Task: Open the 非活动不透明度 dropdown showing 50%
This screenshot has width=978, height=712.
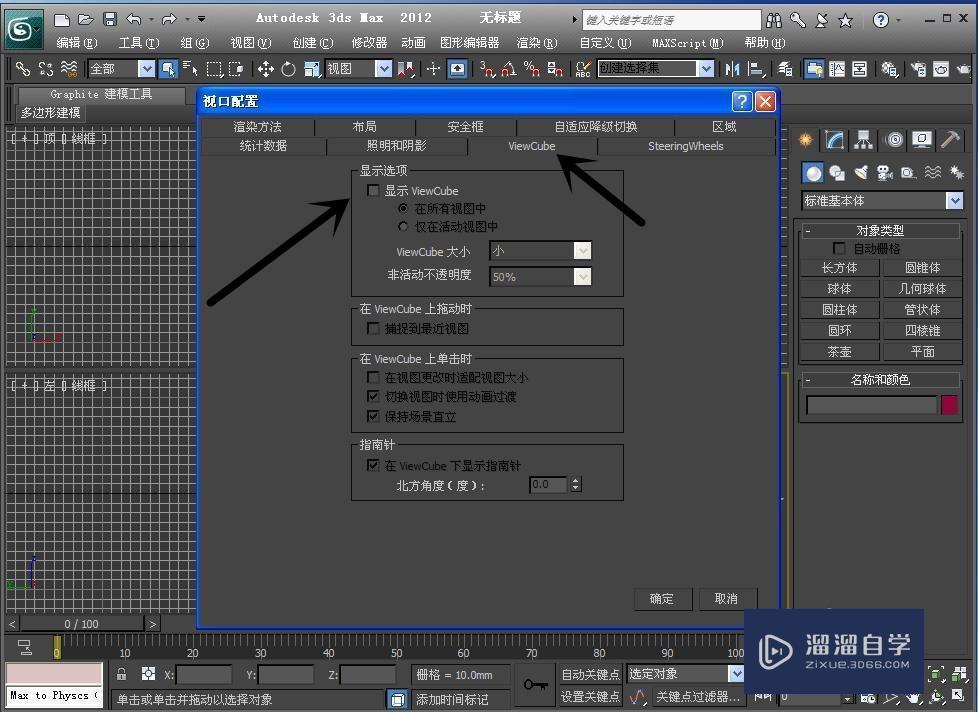Action: (x=582, y=276)
